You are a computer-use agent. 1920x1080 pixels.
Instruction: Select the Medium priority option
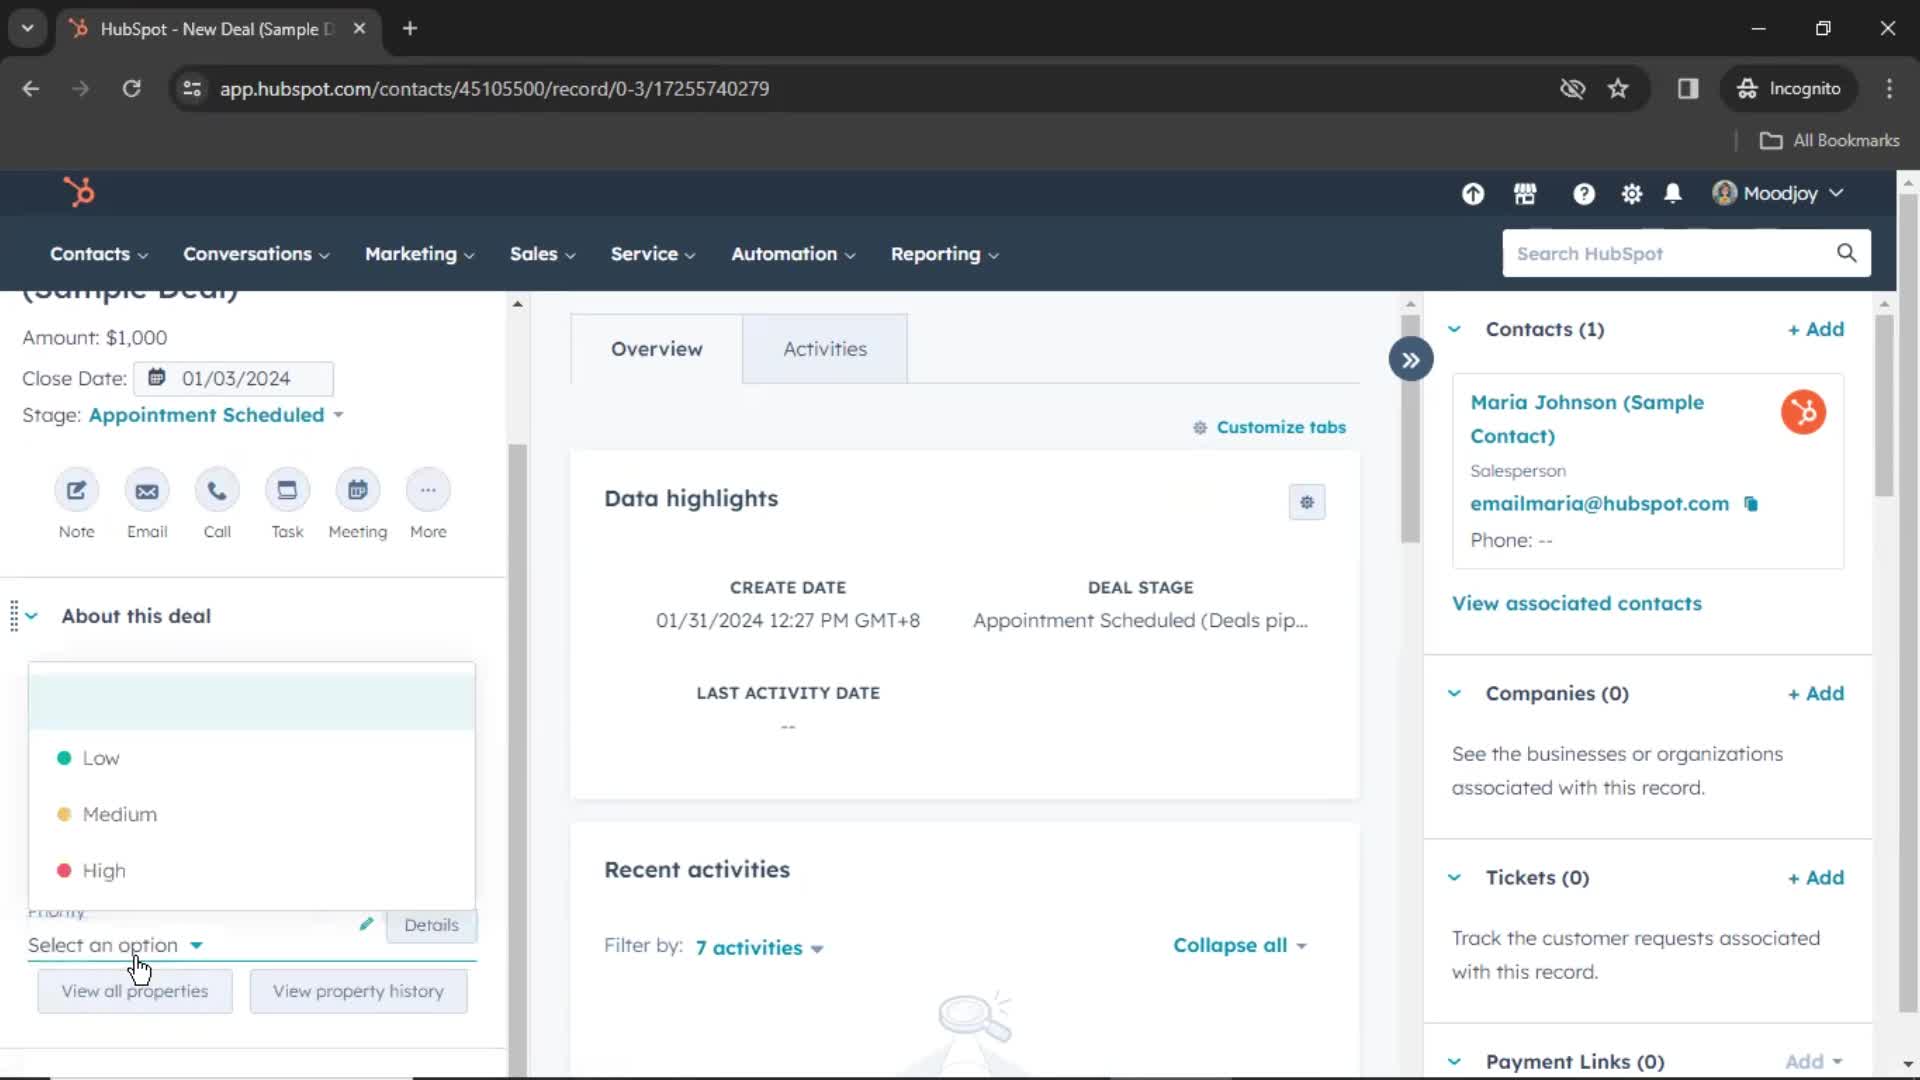[252, 814]
